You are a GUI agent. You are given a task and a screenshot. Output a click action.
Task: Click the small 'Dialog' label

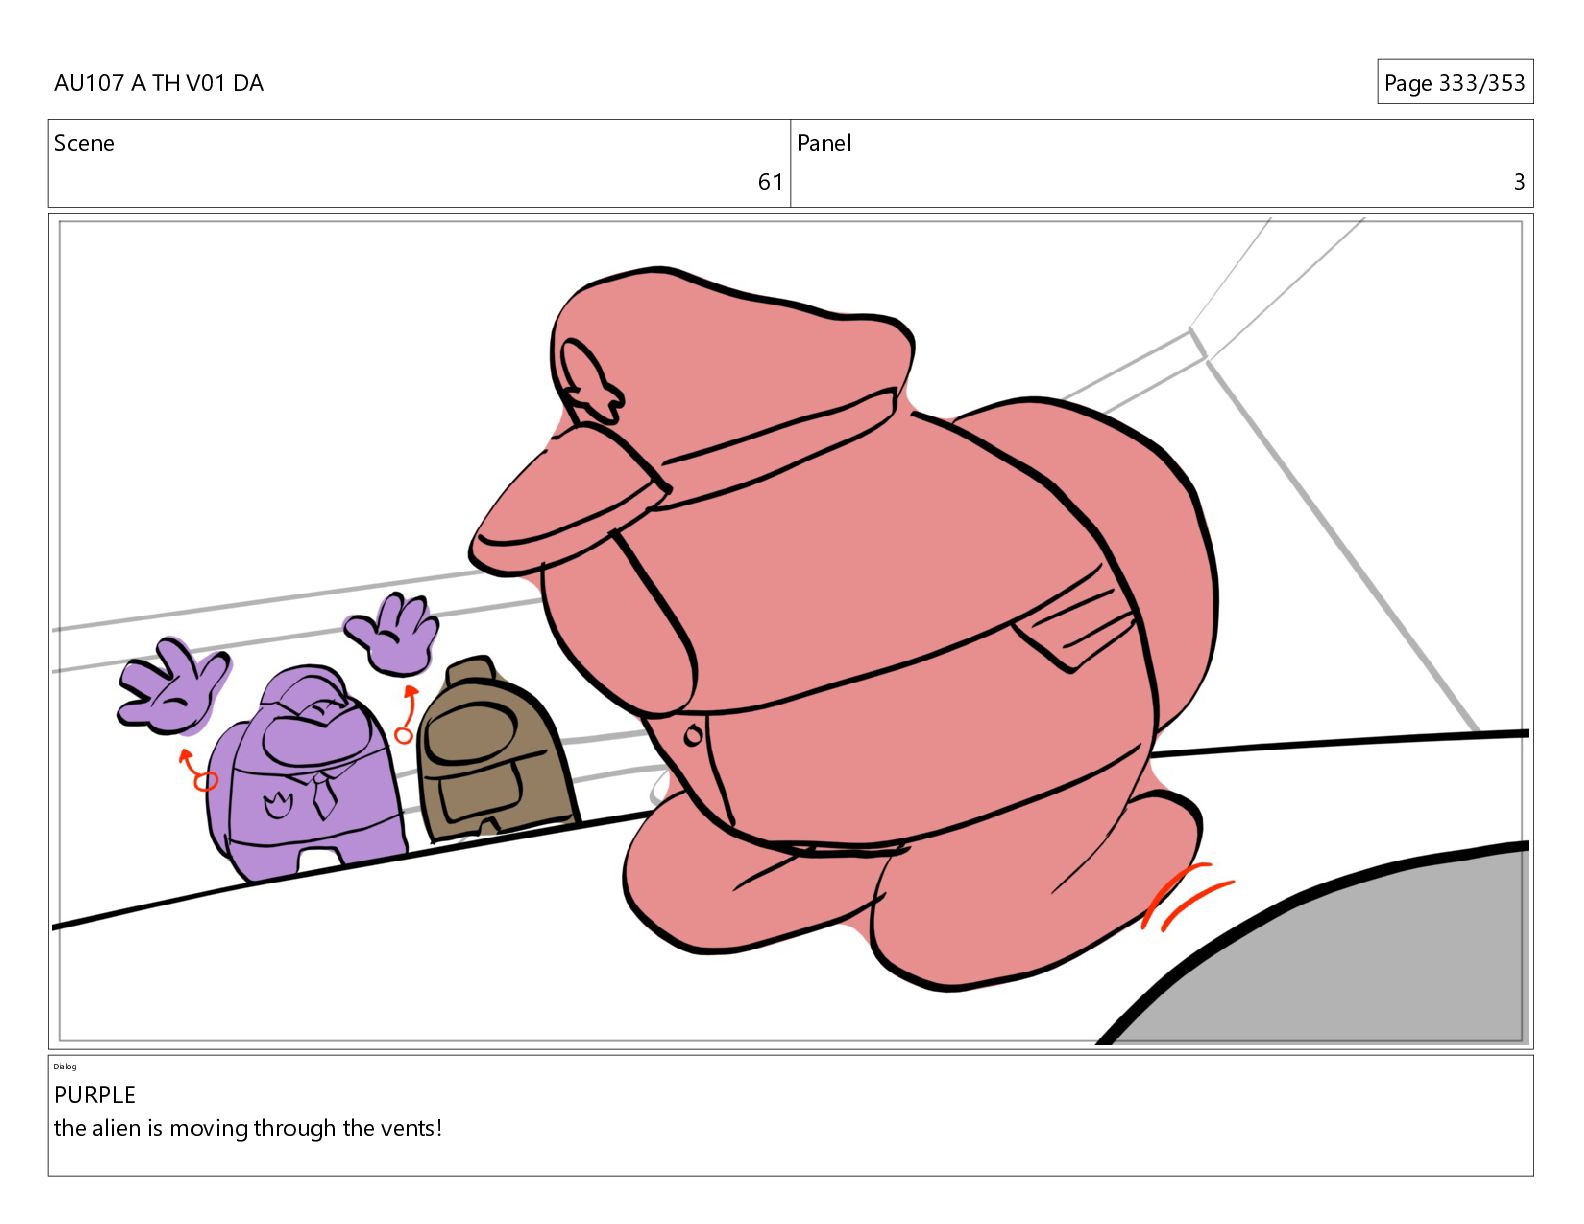65,1066
